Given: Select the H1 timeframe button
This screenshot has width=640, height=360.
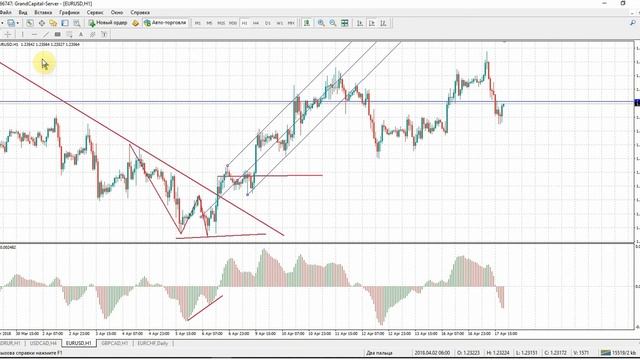Looking at the screenshot, I should click(244, 23).
